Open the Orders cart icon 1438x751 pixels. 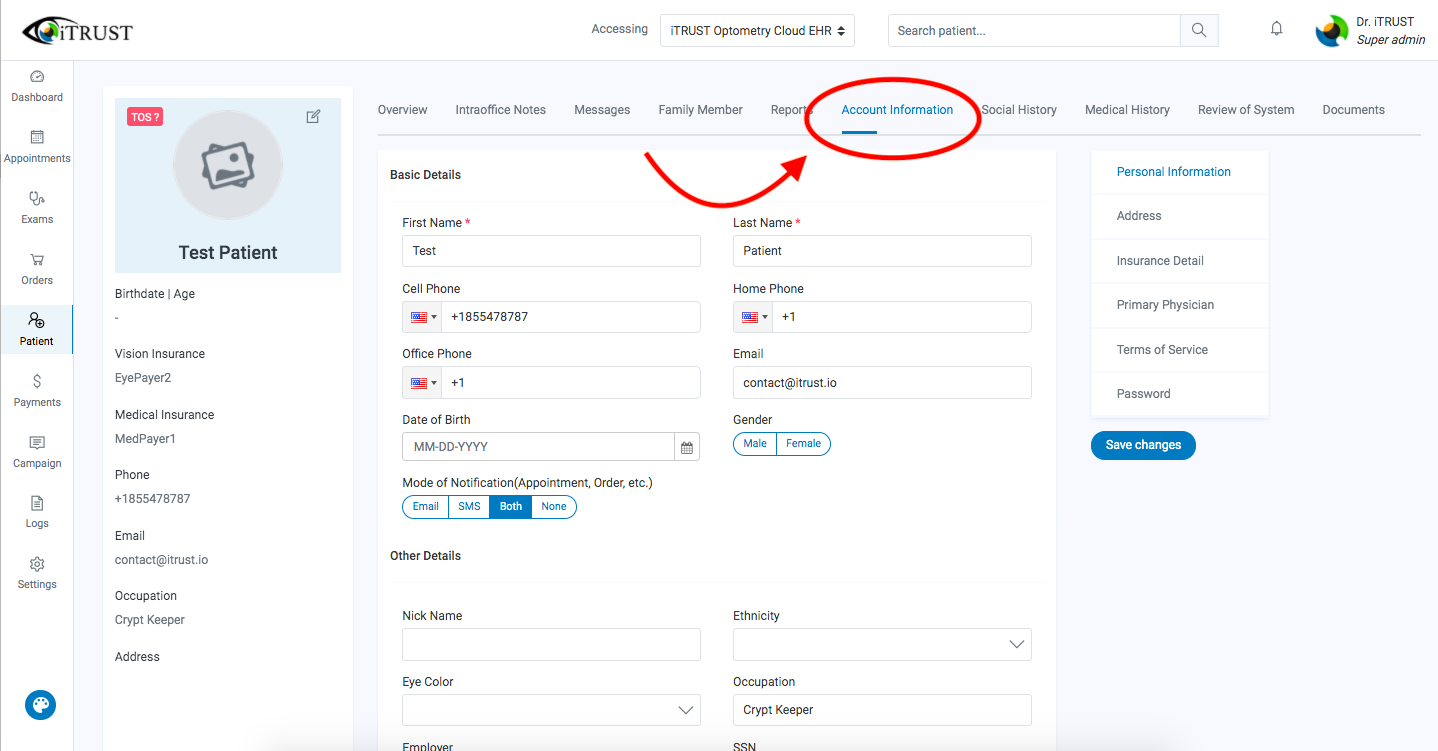pos(37,259)
